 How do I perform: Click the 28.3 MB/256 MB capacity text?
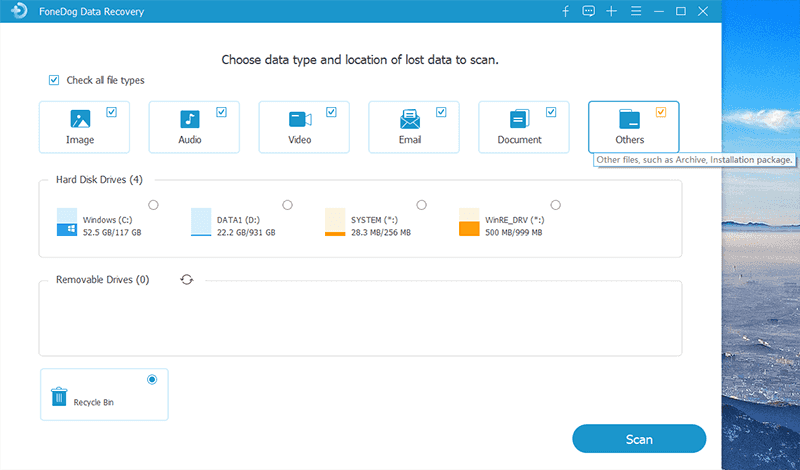pos(381,232)
